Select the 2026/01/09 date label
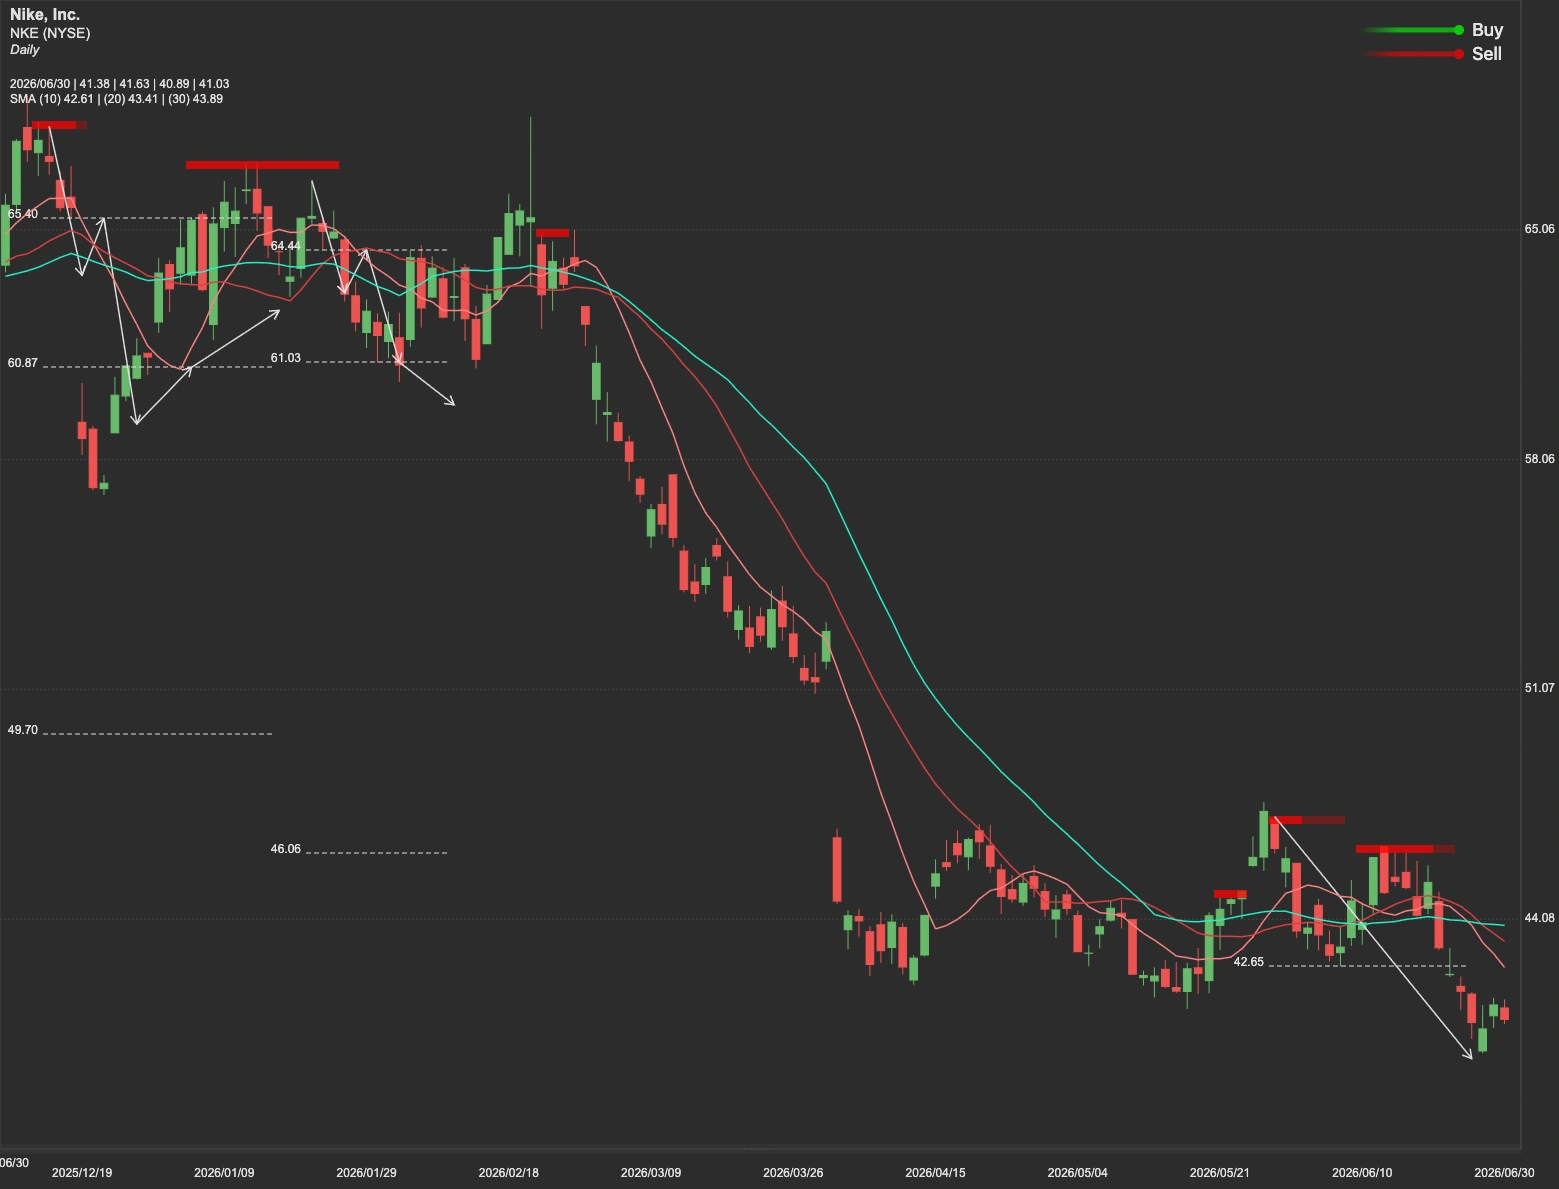Image resolution: width=1559 pixels, height=1189 pixels. (224, 1172)
